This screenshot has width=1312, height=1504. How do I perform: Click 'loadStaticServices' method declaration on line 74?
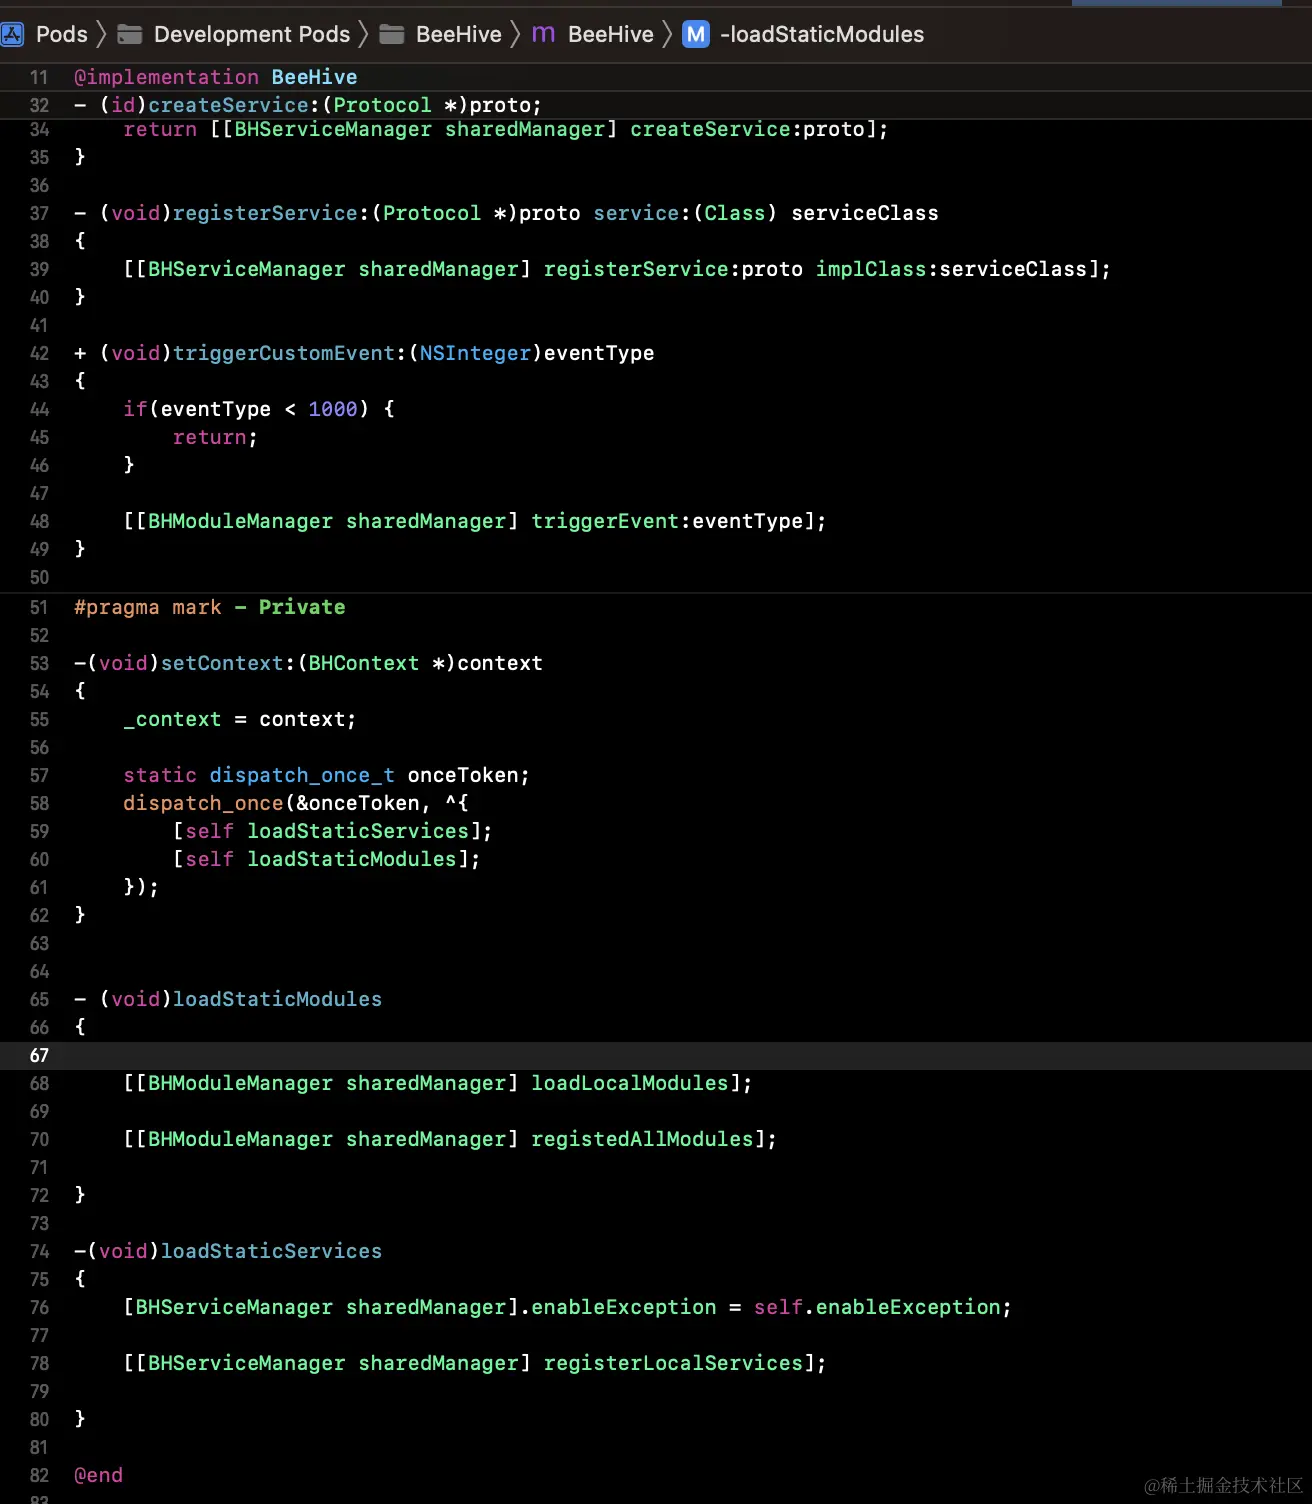tap(271, 1251)
